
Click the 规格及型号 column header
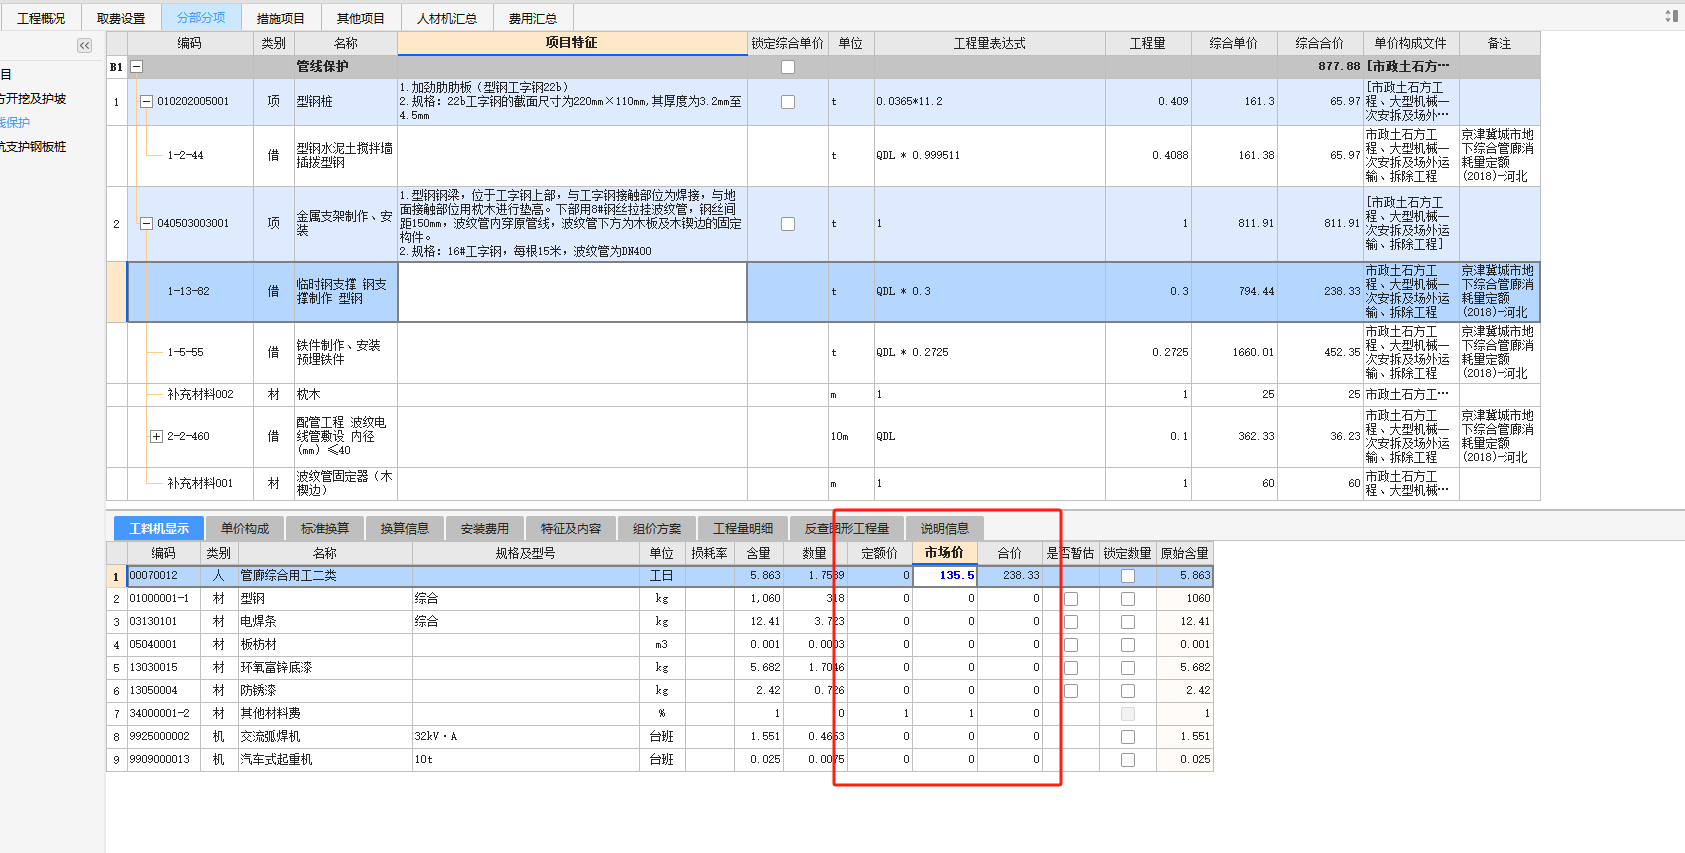tap(526, 553)
